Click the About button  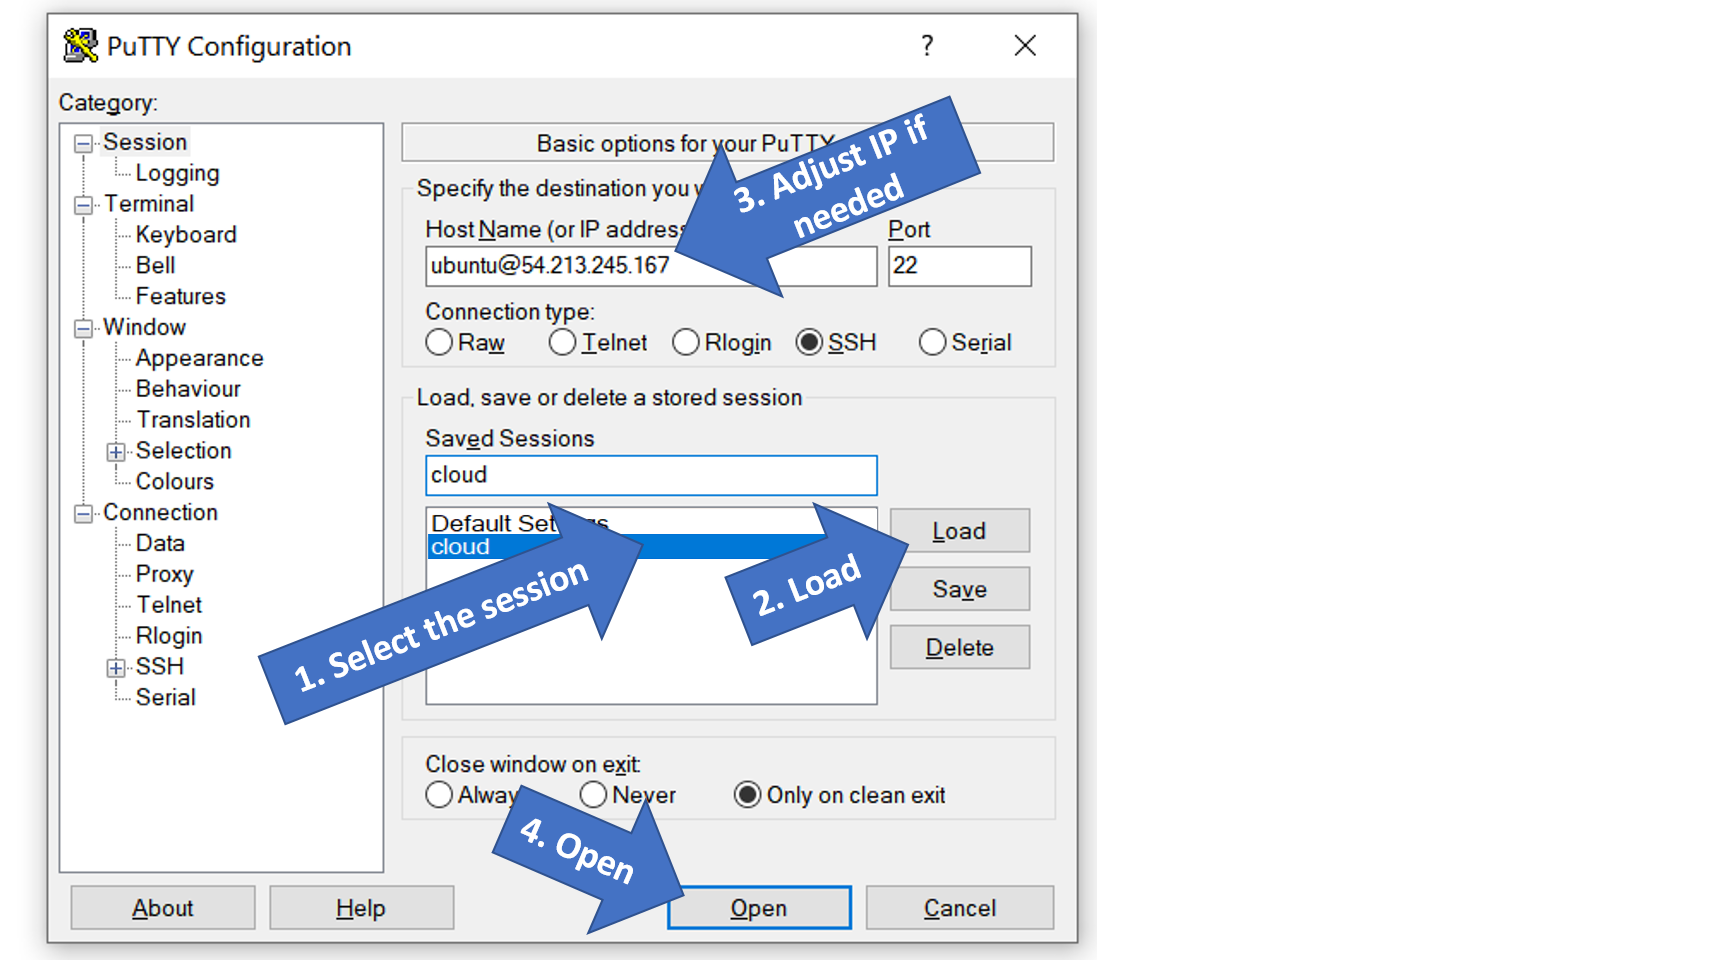(163, 907)
